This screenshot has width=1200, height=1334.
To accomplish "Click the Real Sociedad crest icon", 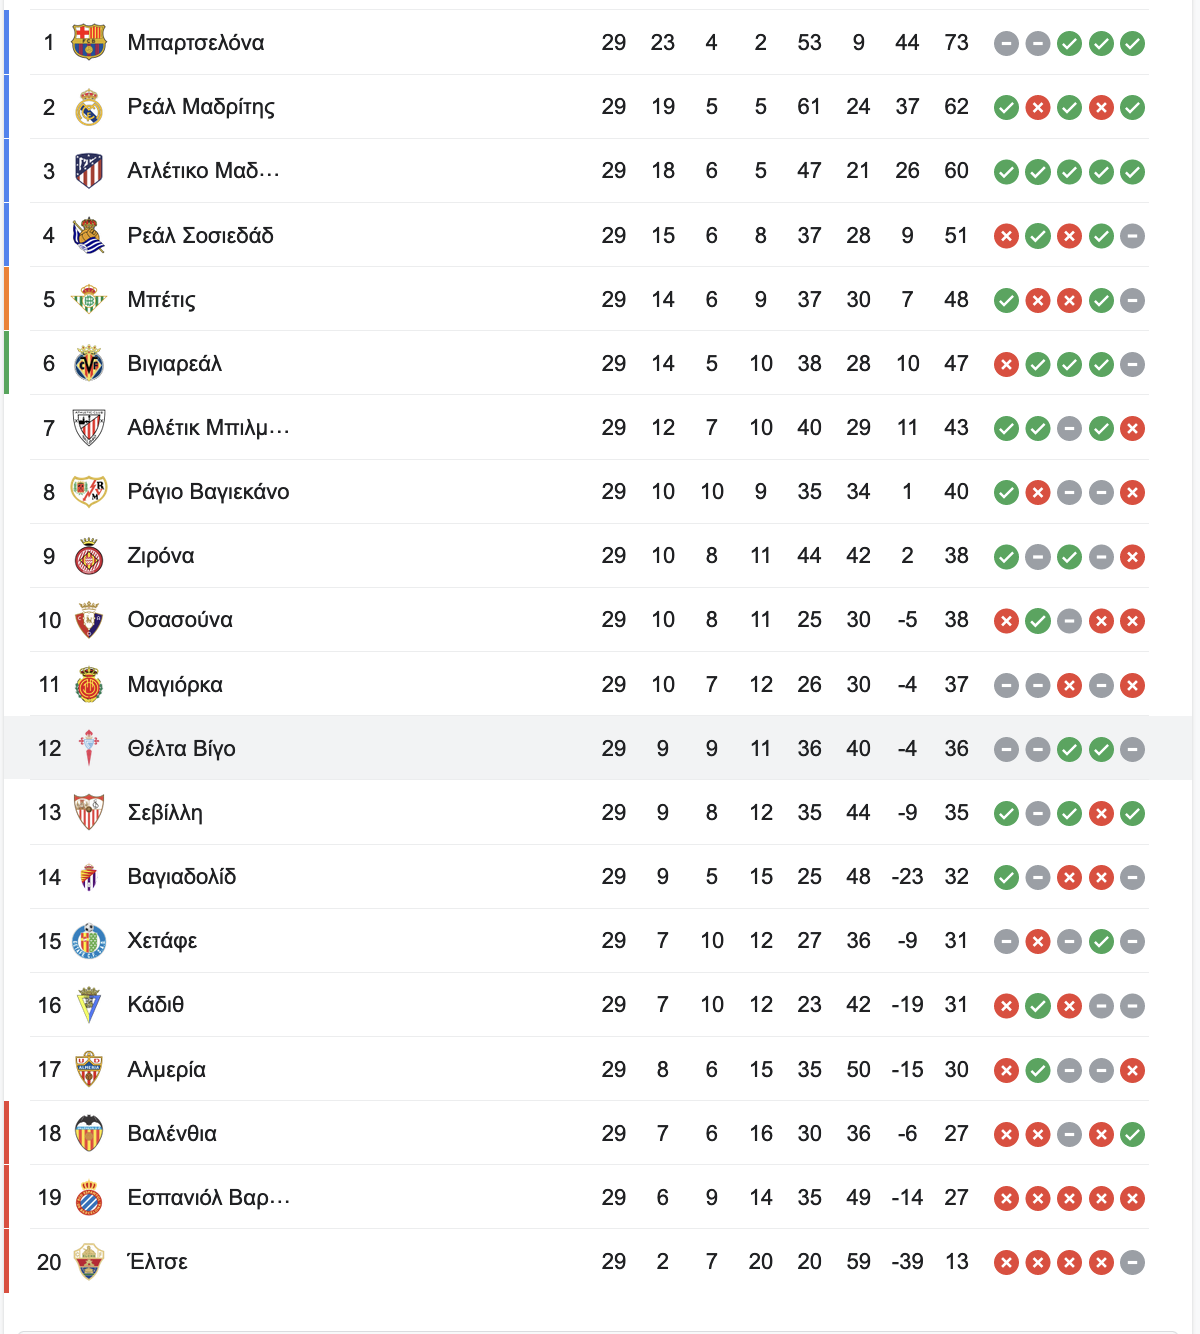I will coord(89,235).
